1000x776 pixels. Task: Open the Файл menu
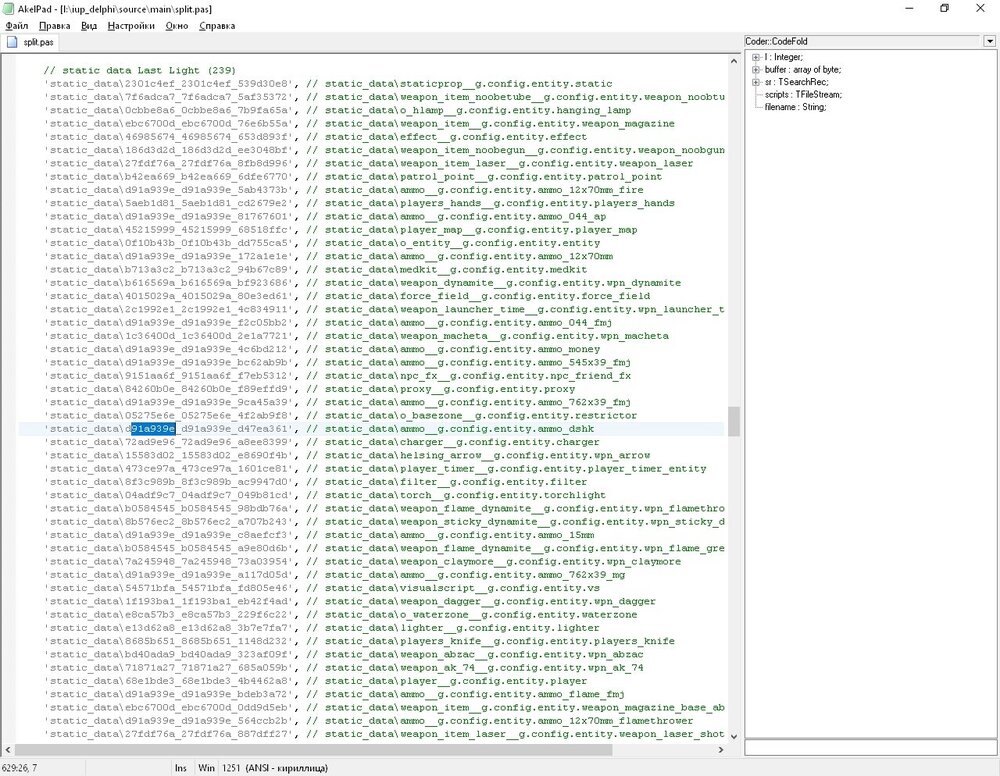(x=17, y=25)
